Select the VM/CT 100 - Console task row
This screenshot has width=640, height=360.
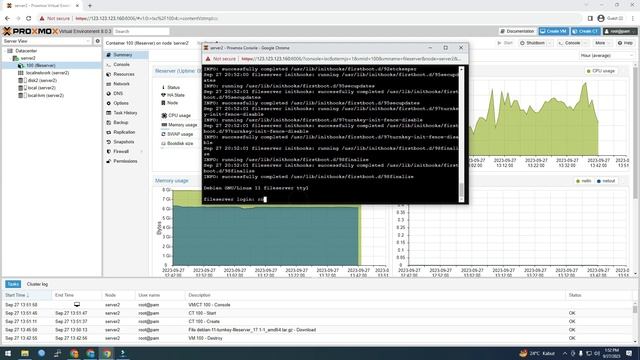tap(318, 305)
